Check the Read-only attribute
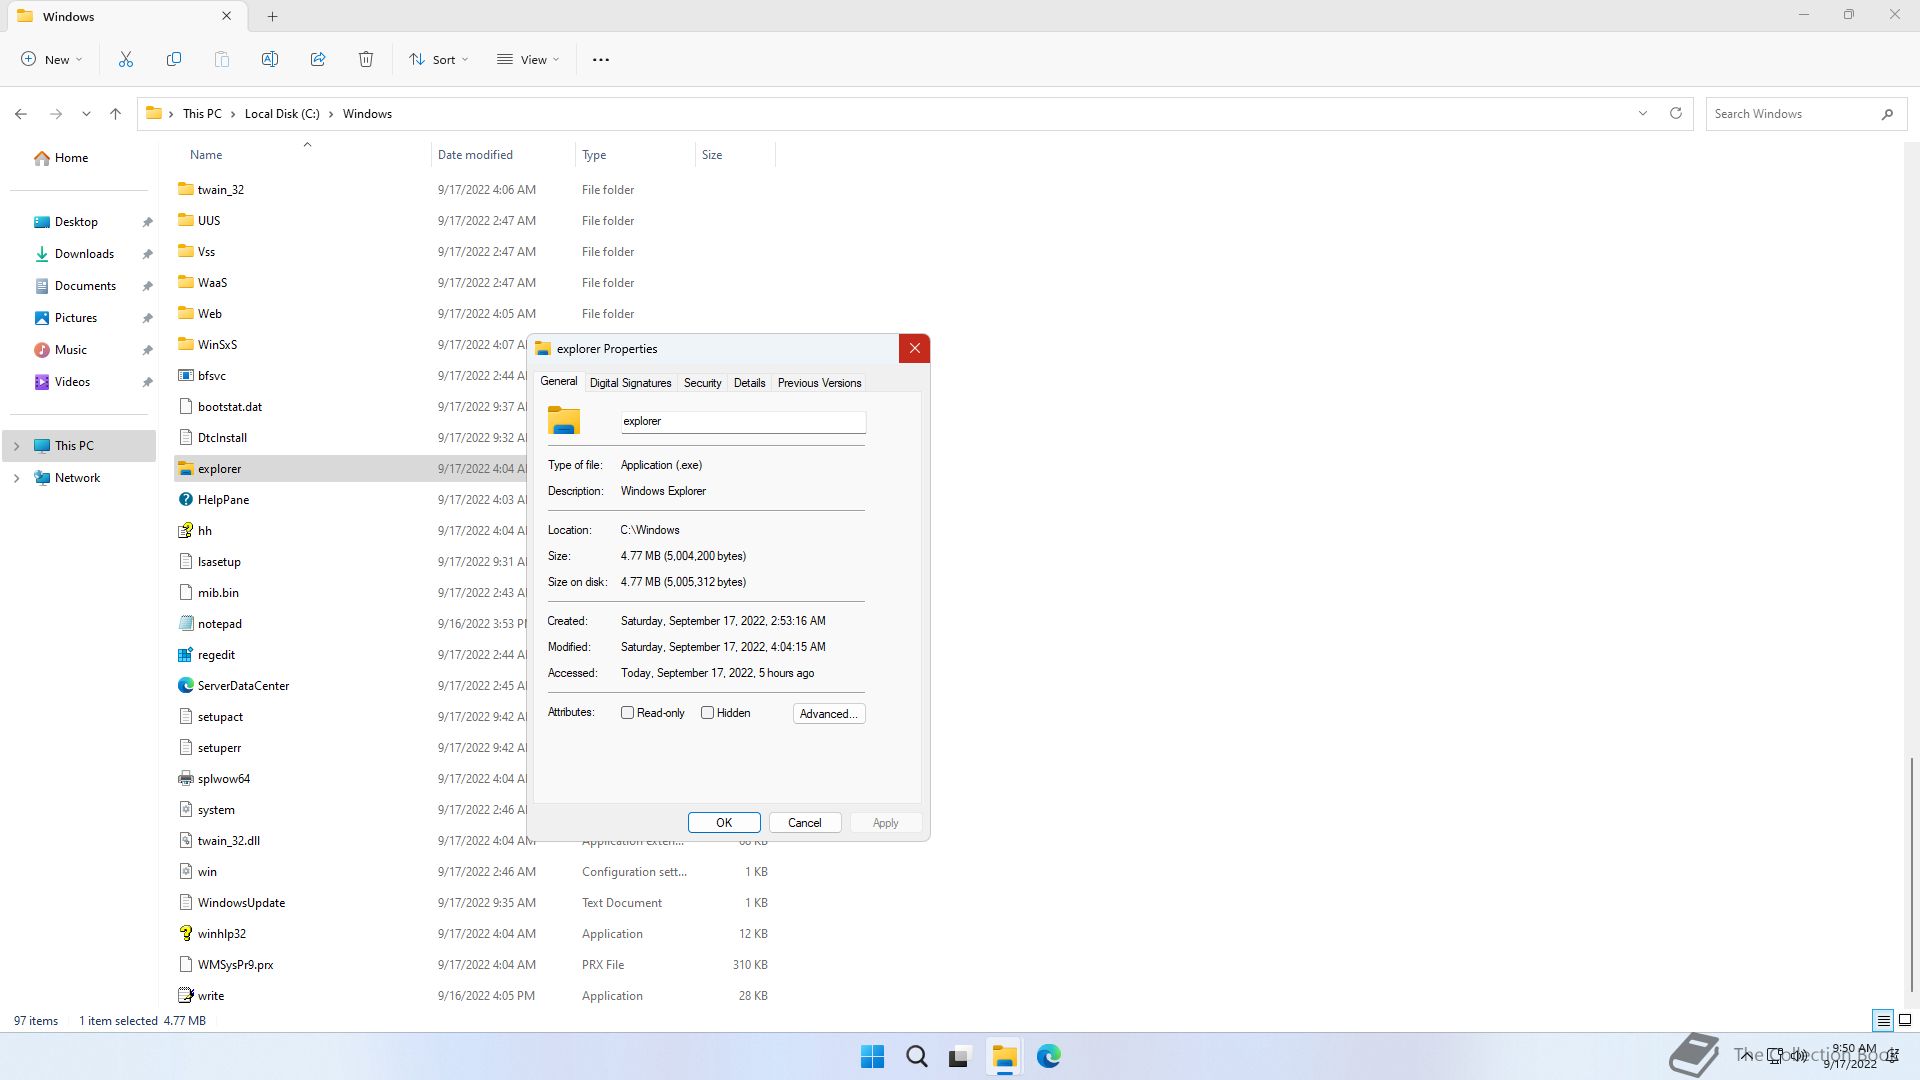 coord(627,713)
